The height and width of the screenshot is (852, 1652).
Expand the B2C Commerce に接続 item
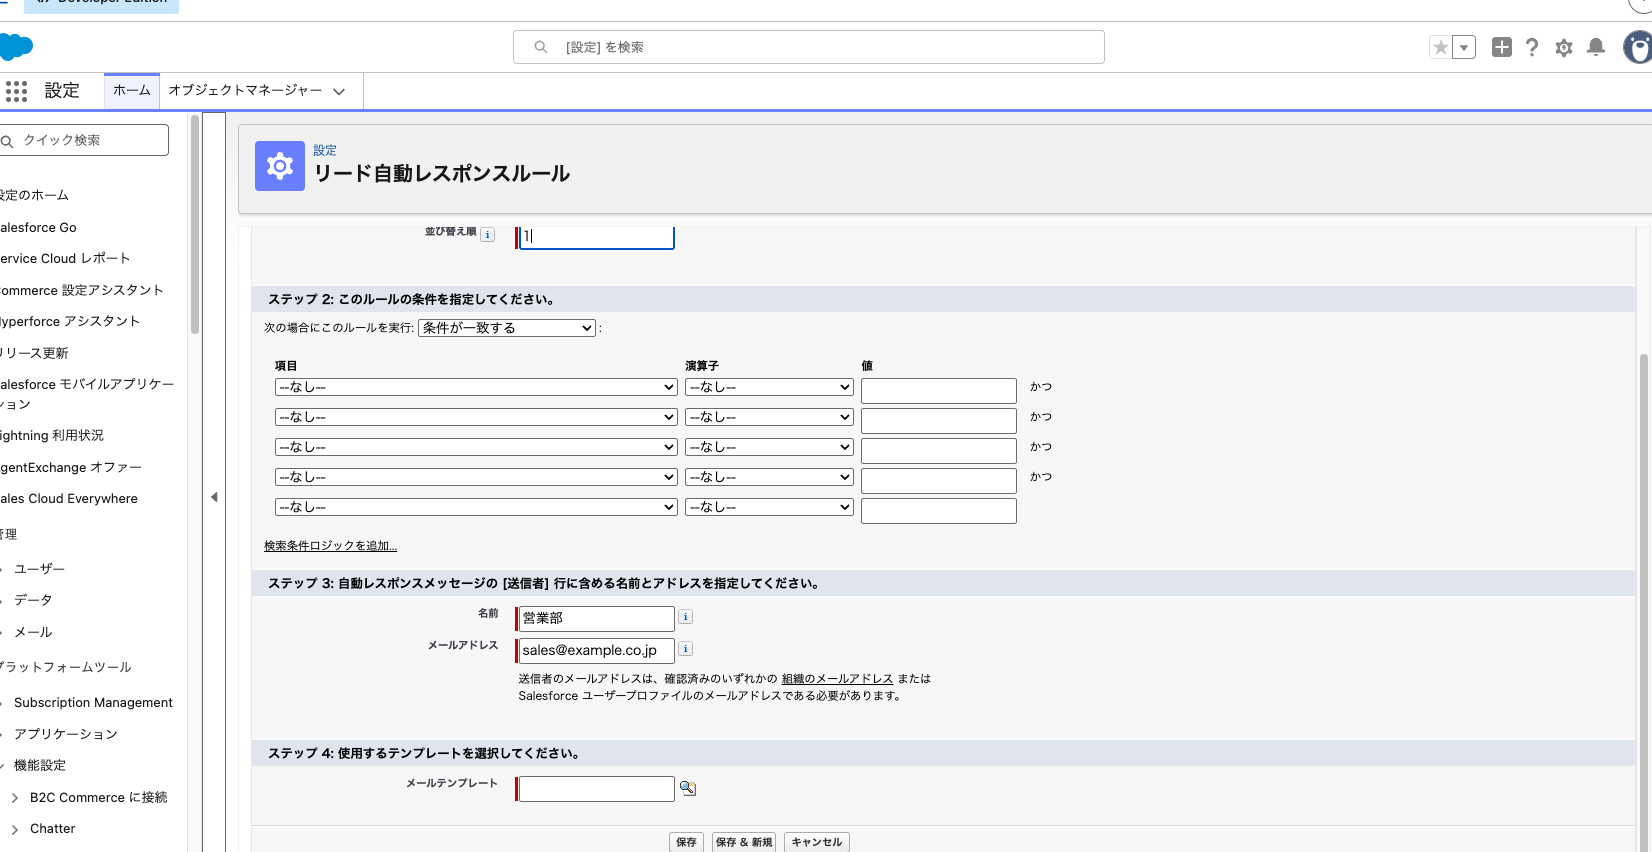pyautogui.click(x=15, y=797)
